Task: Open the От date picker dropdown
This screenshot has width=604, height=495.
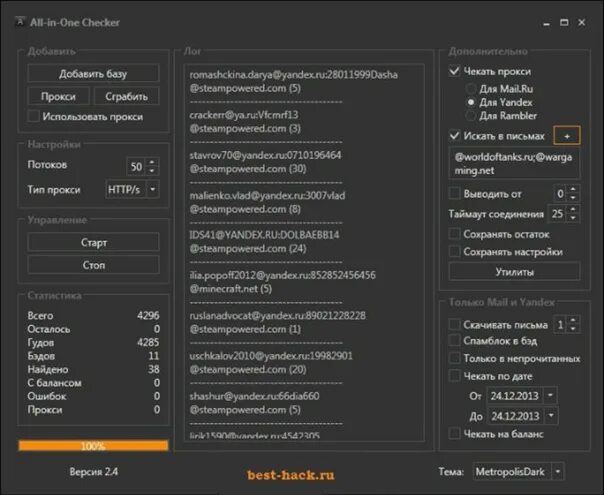Action: (x=550, y=395)
